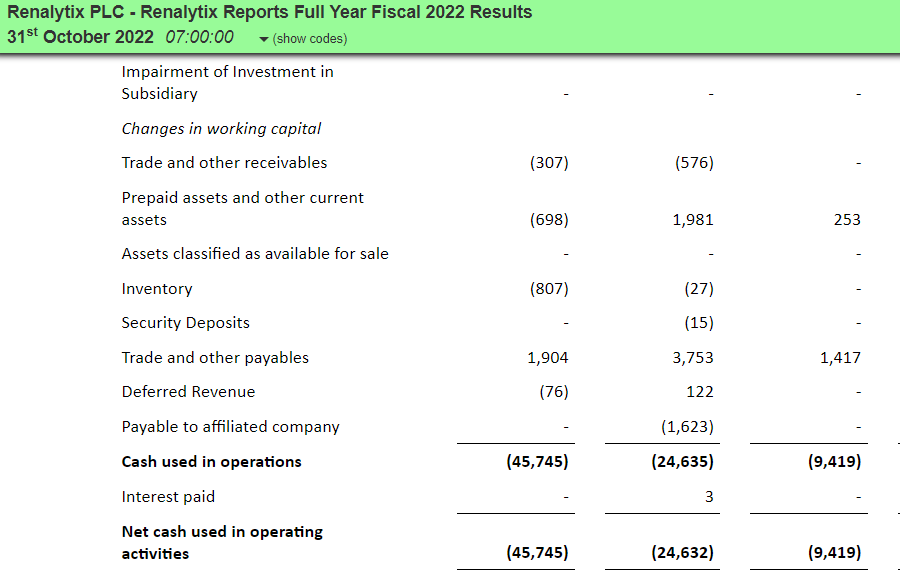
Task: Select the Trade and other payables 3,753 value
Action: click(693, 358)
